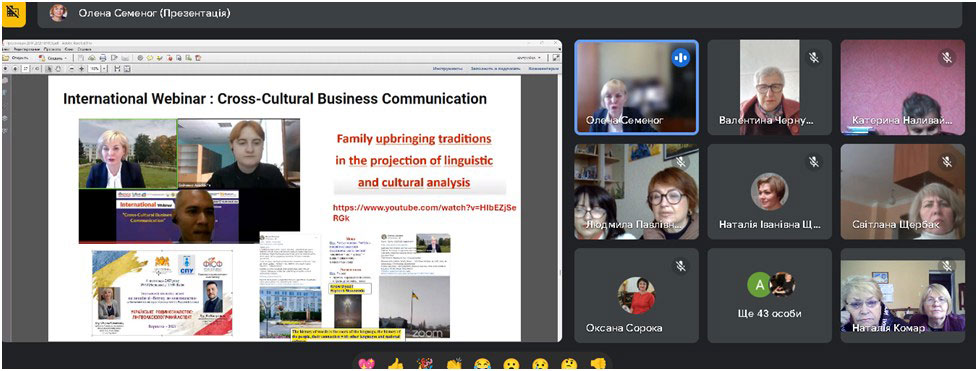This screenshot has width=978, height=371.
Task: Open the Комментарии panel tab
Action: 545,69
